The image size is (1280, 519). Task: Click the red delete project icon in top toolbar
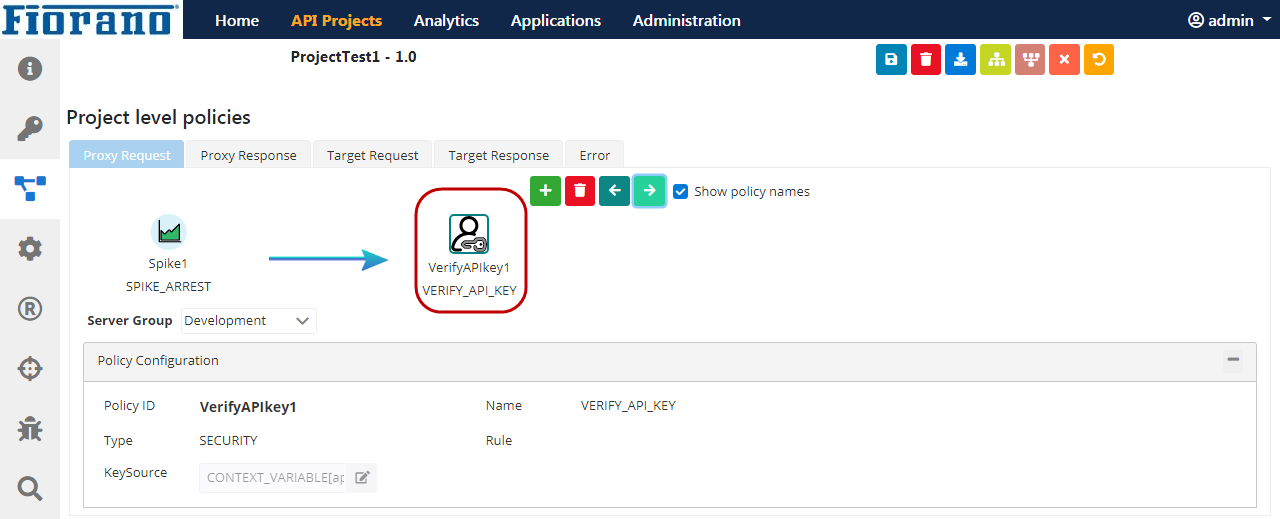926,60
